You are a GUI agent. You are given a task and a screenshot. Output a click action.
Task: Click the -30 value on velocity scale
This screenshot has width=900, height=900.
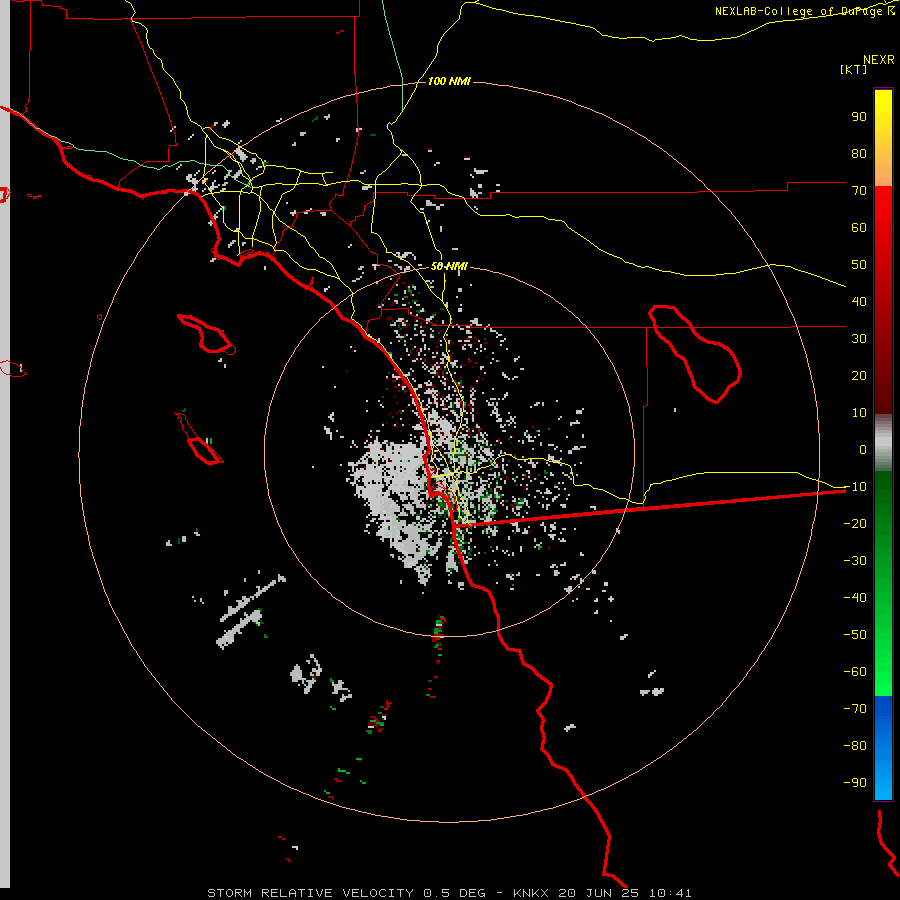855,561
